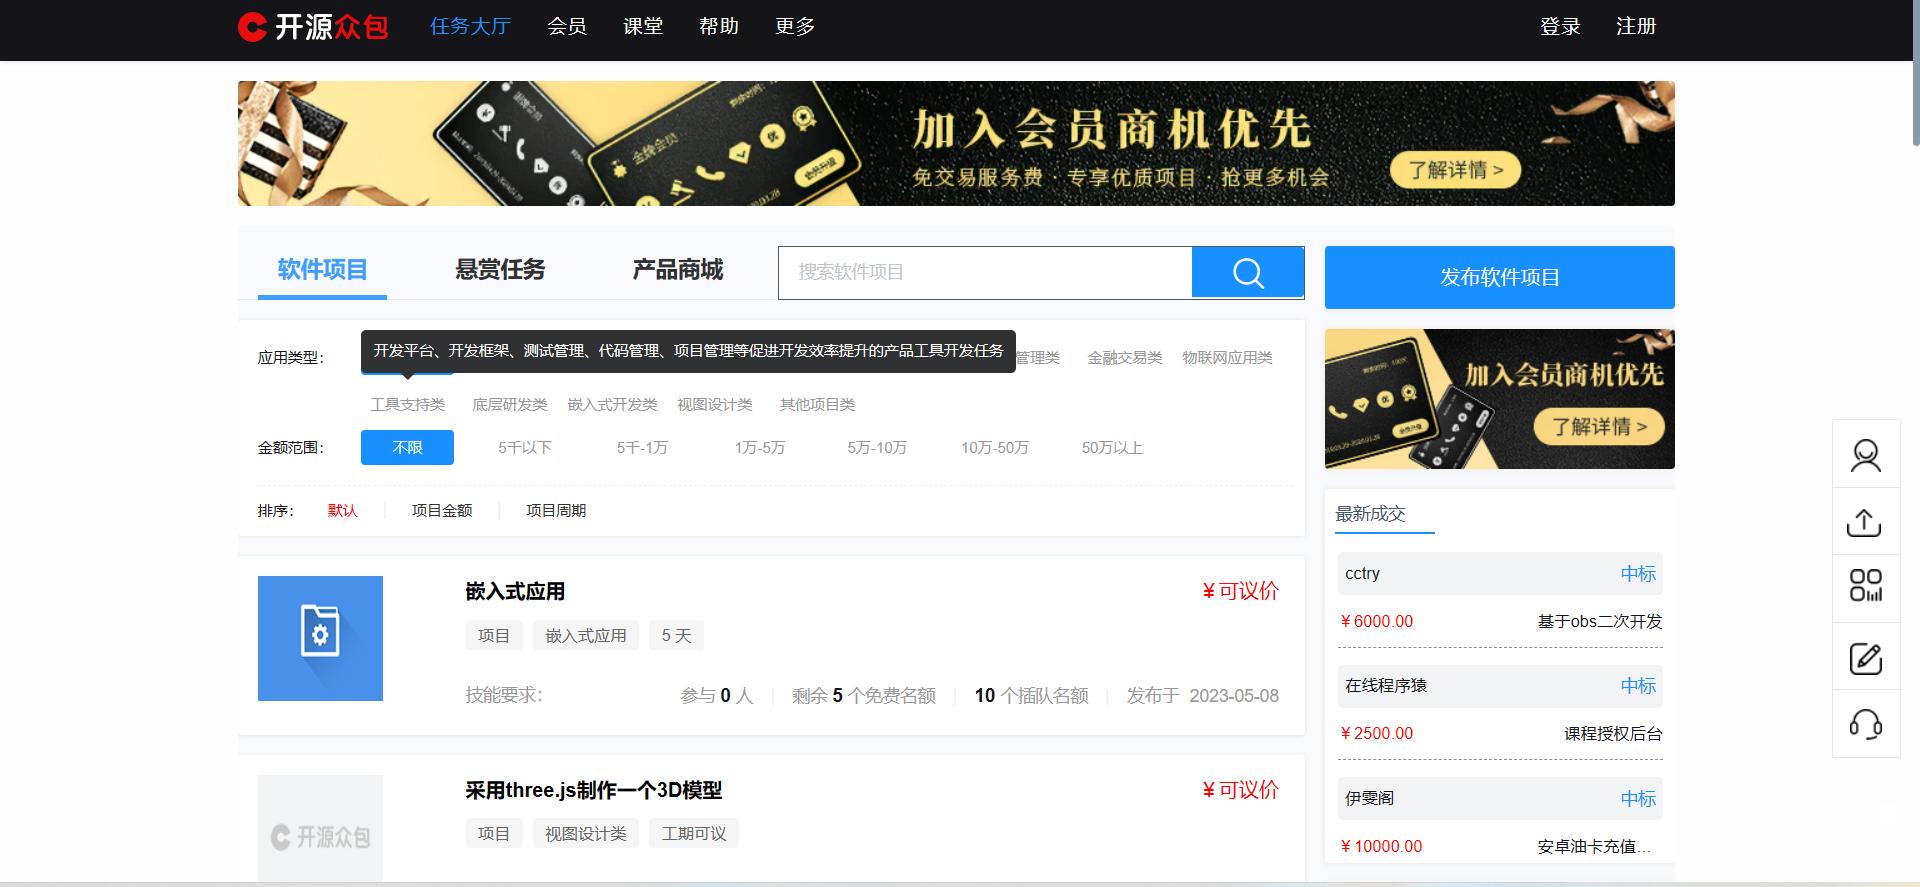Click the 视图设计类 tag on three.js project
Viewport: 1920px width, 887px height.
point(586,834)
